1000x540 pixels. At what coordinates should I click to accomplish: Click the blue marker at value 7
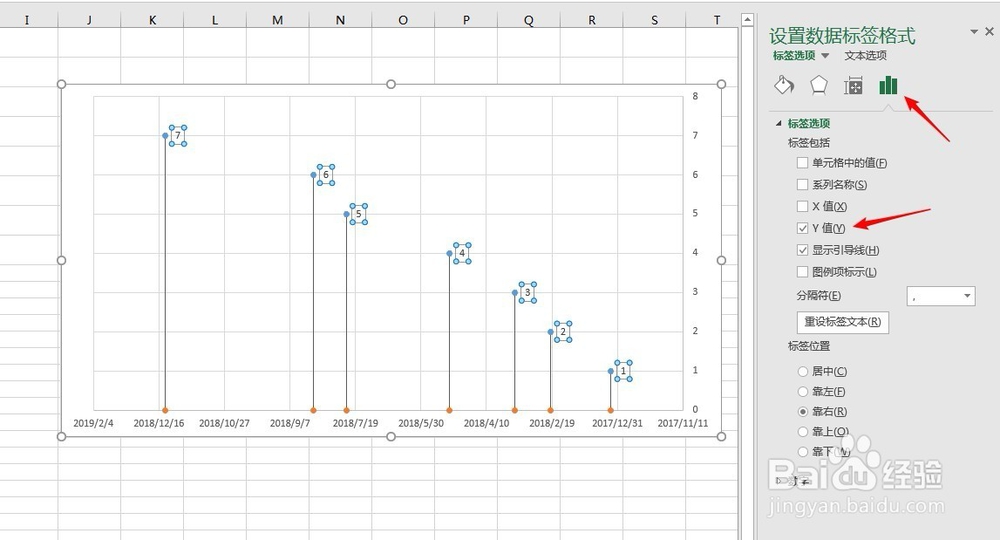tap(165, 136)
